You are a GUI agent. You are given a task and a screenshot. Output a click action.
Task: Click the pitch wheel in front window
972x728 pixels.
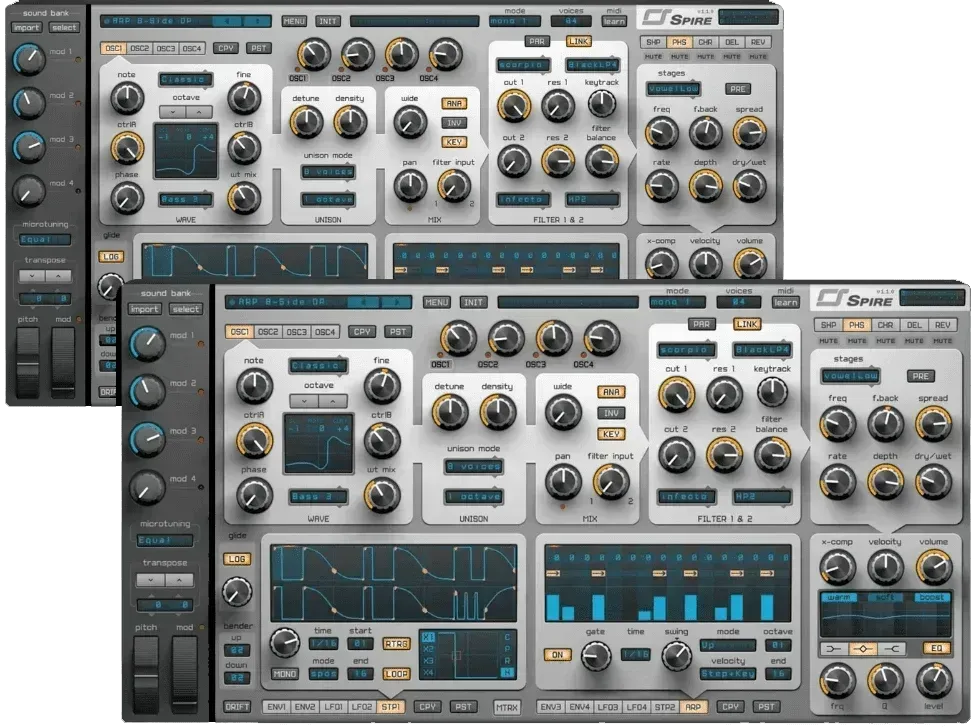click(146, 676)
